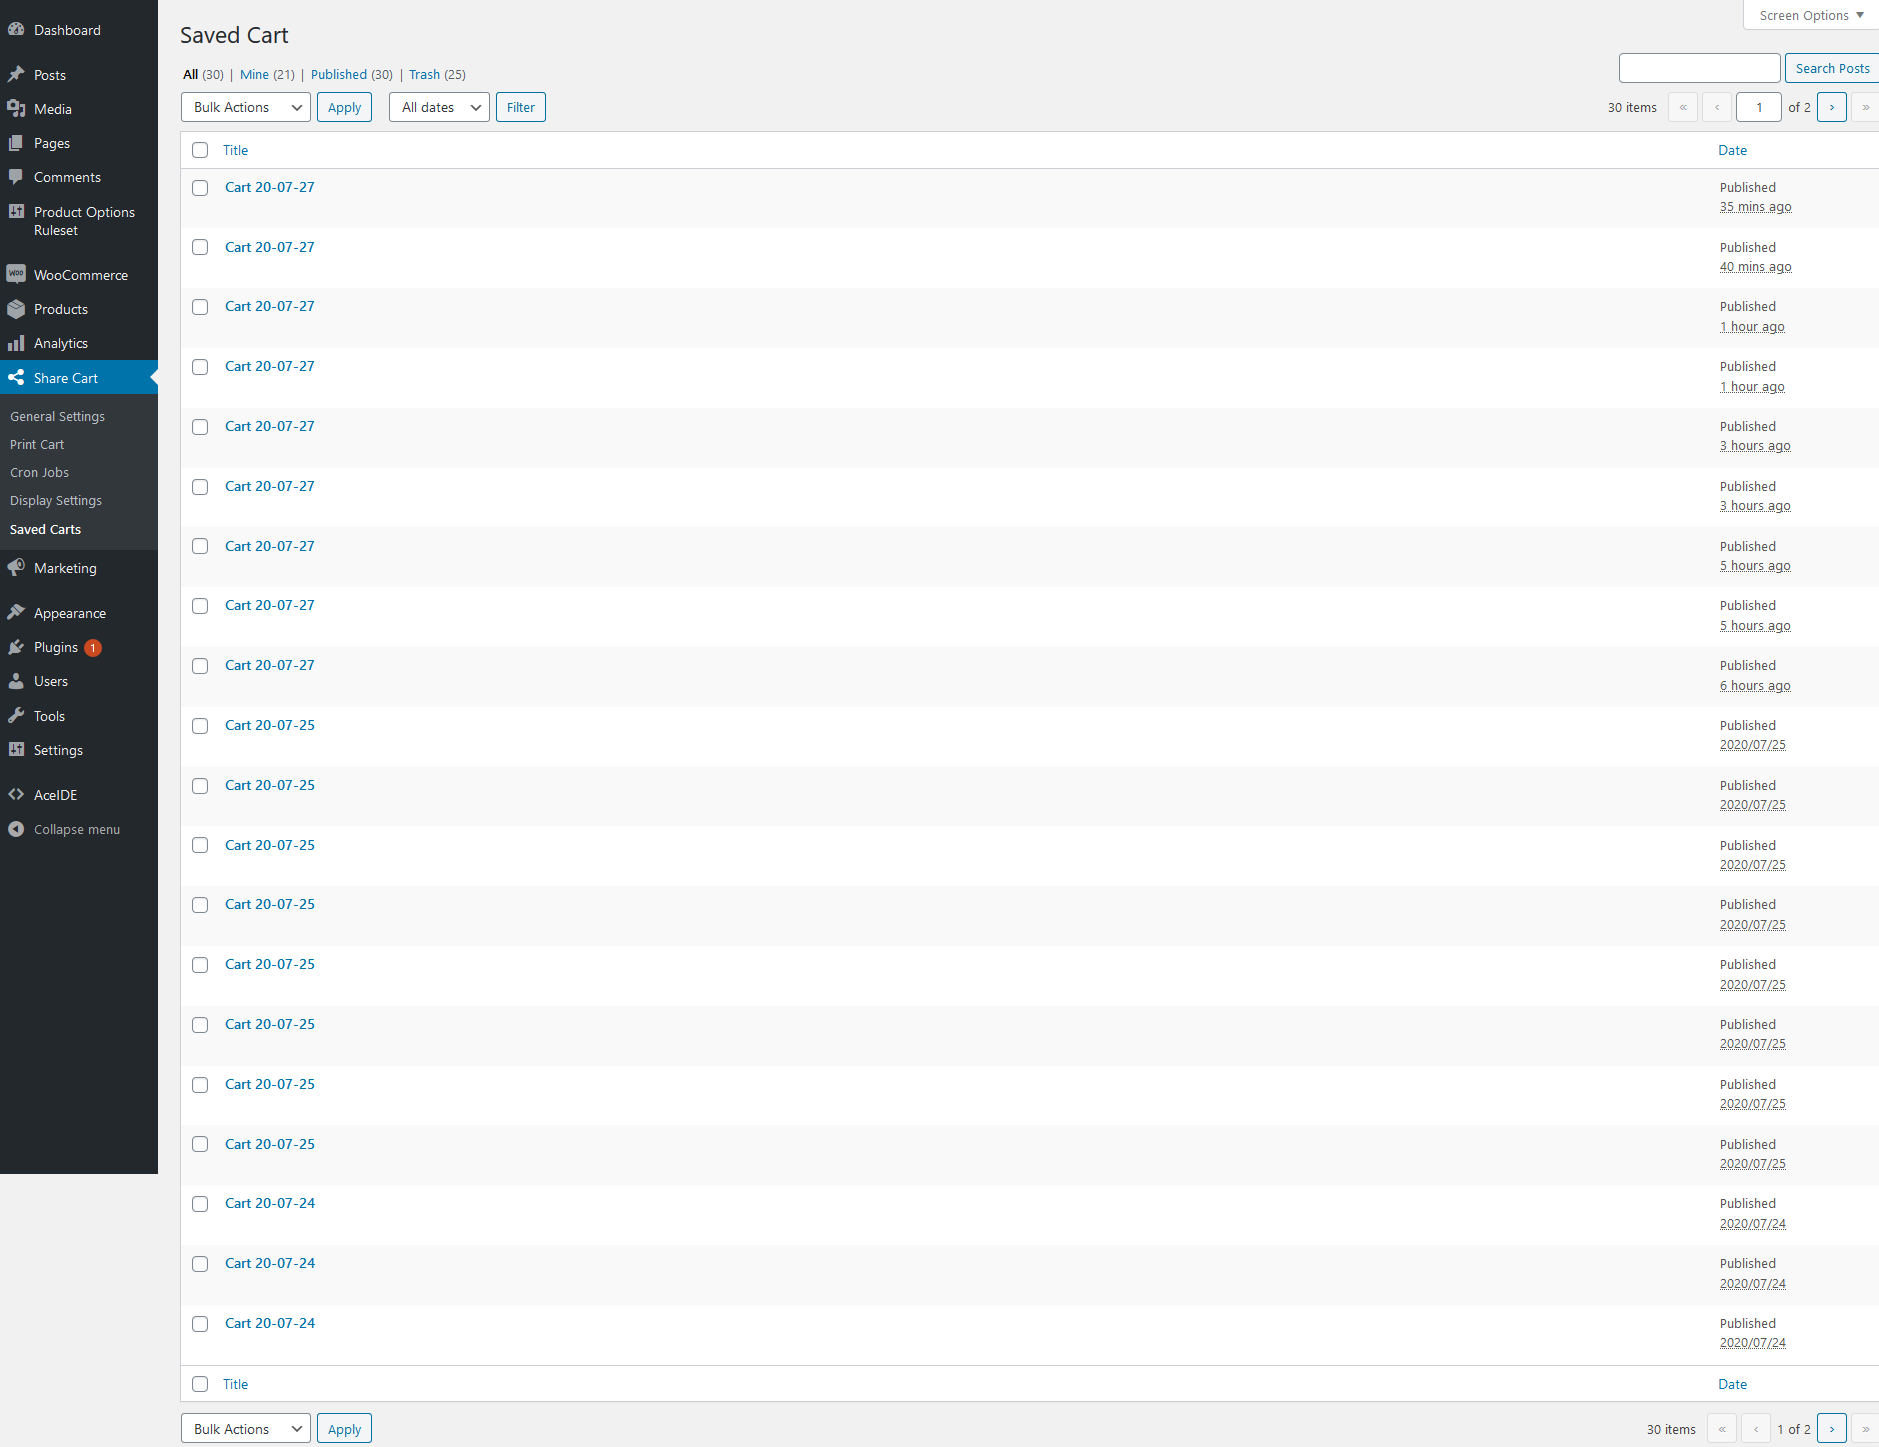Click into the search posts text field

tap(1699, 68)
